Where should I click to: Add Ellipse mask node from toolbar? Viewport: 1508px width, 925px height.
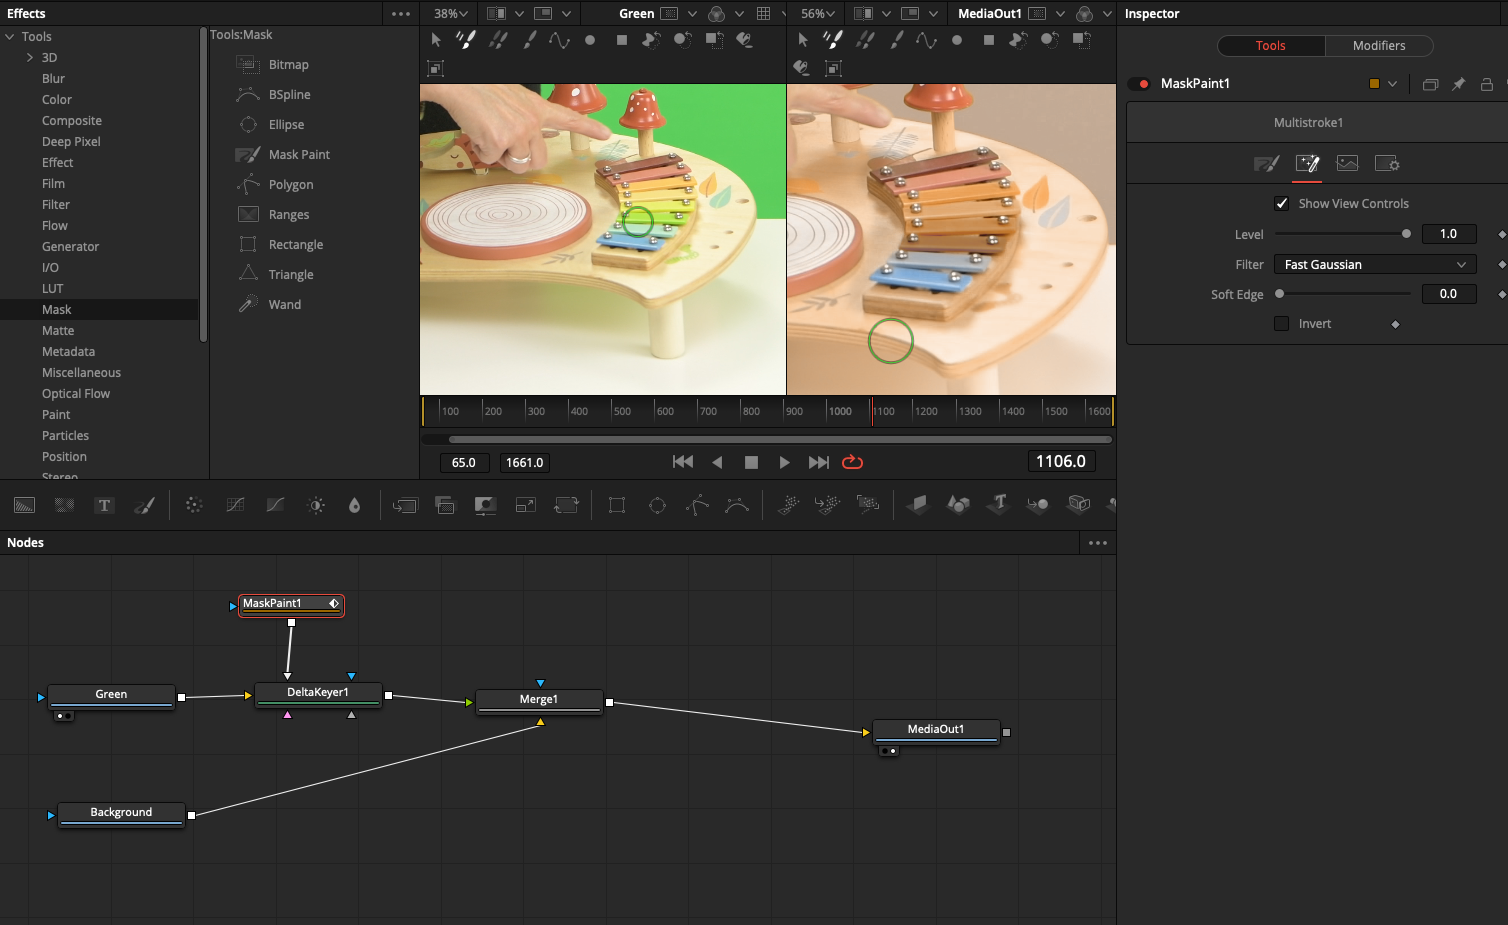[x=657, y=505]
